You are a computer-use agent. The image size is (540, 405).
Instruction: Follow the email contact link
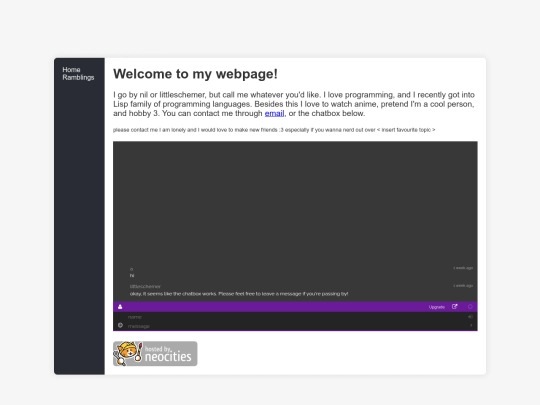point(274,113)
